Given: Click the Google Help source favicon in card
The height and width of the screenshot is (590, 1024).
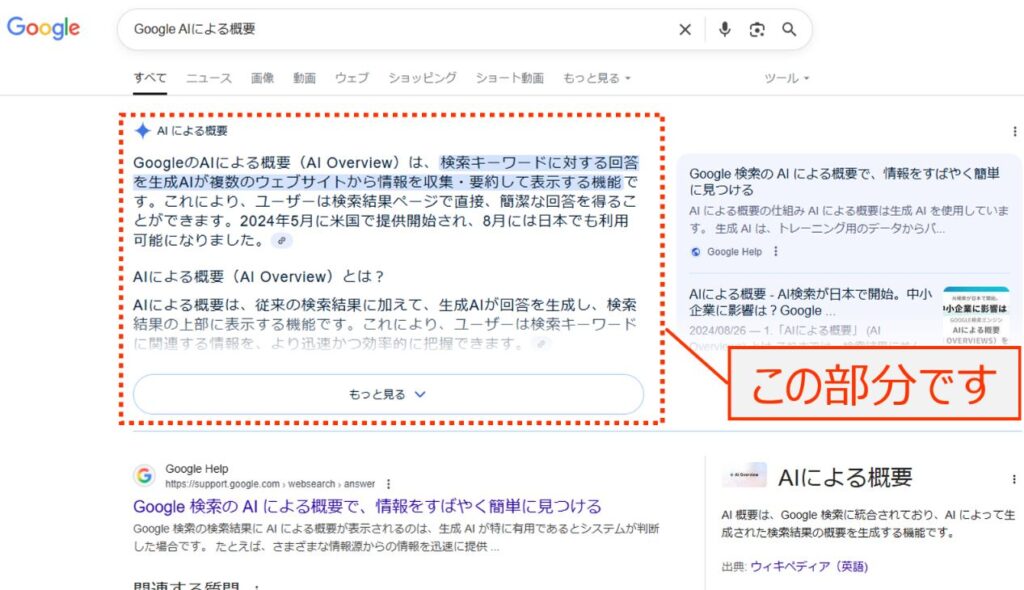Looking at the screenshot, I should tap(696, 252).
